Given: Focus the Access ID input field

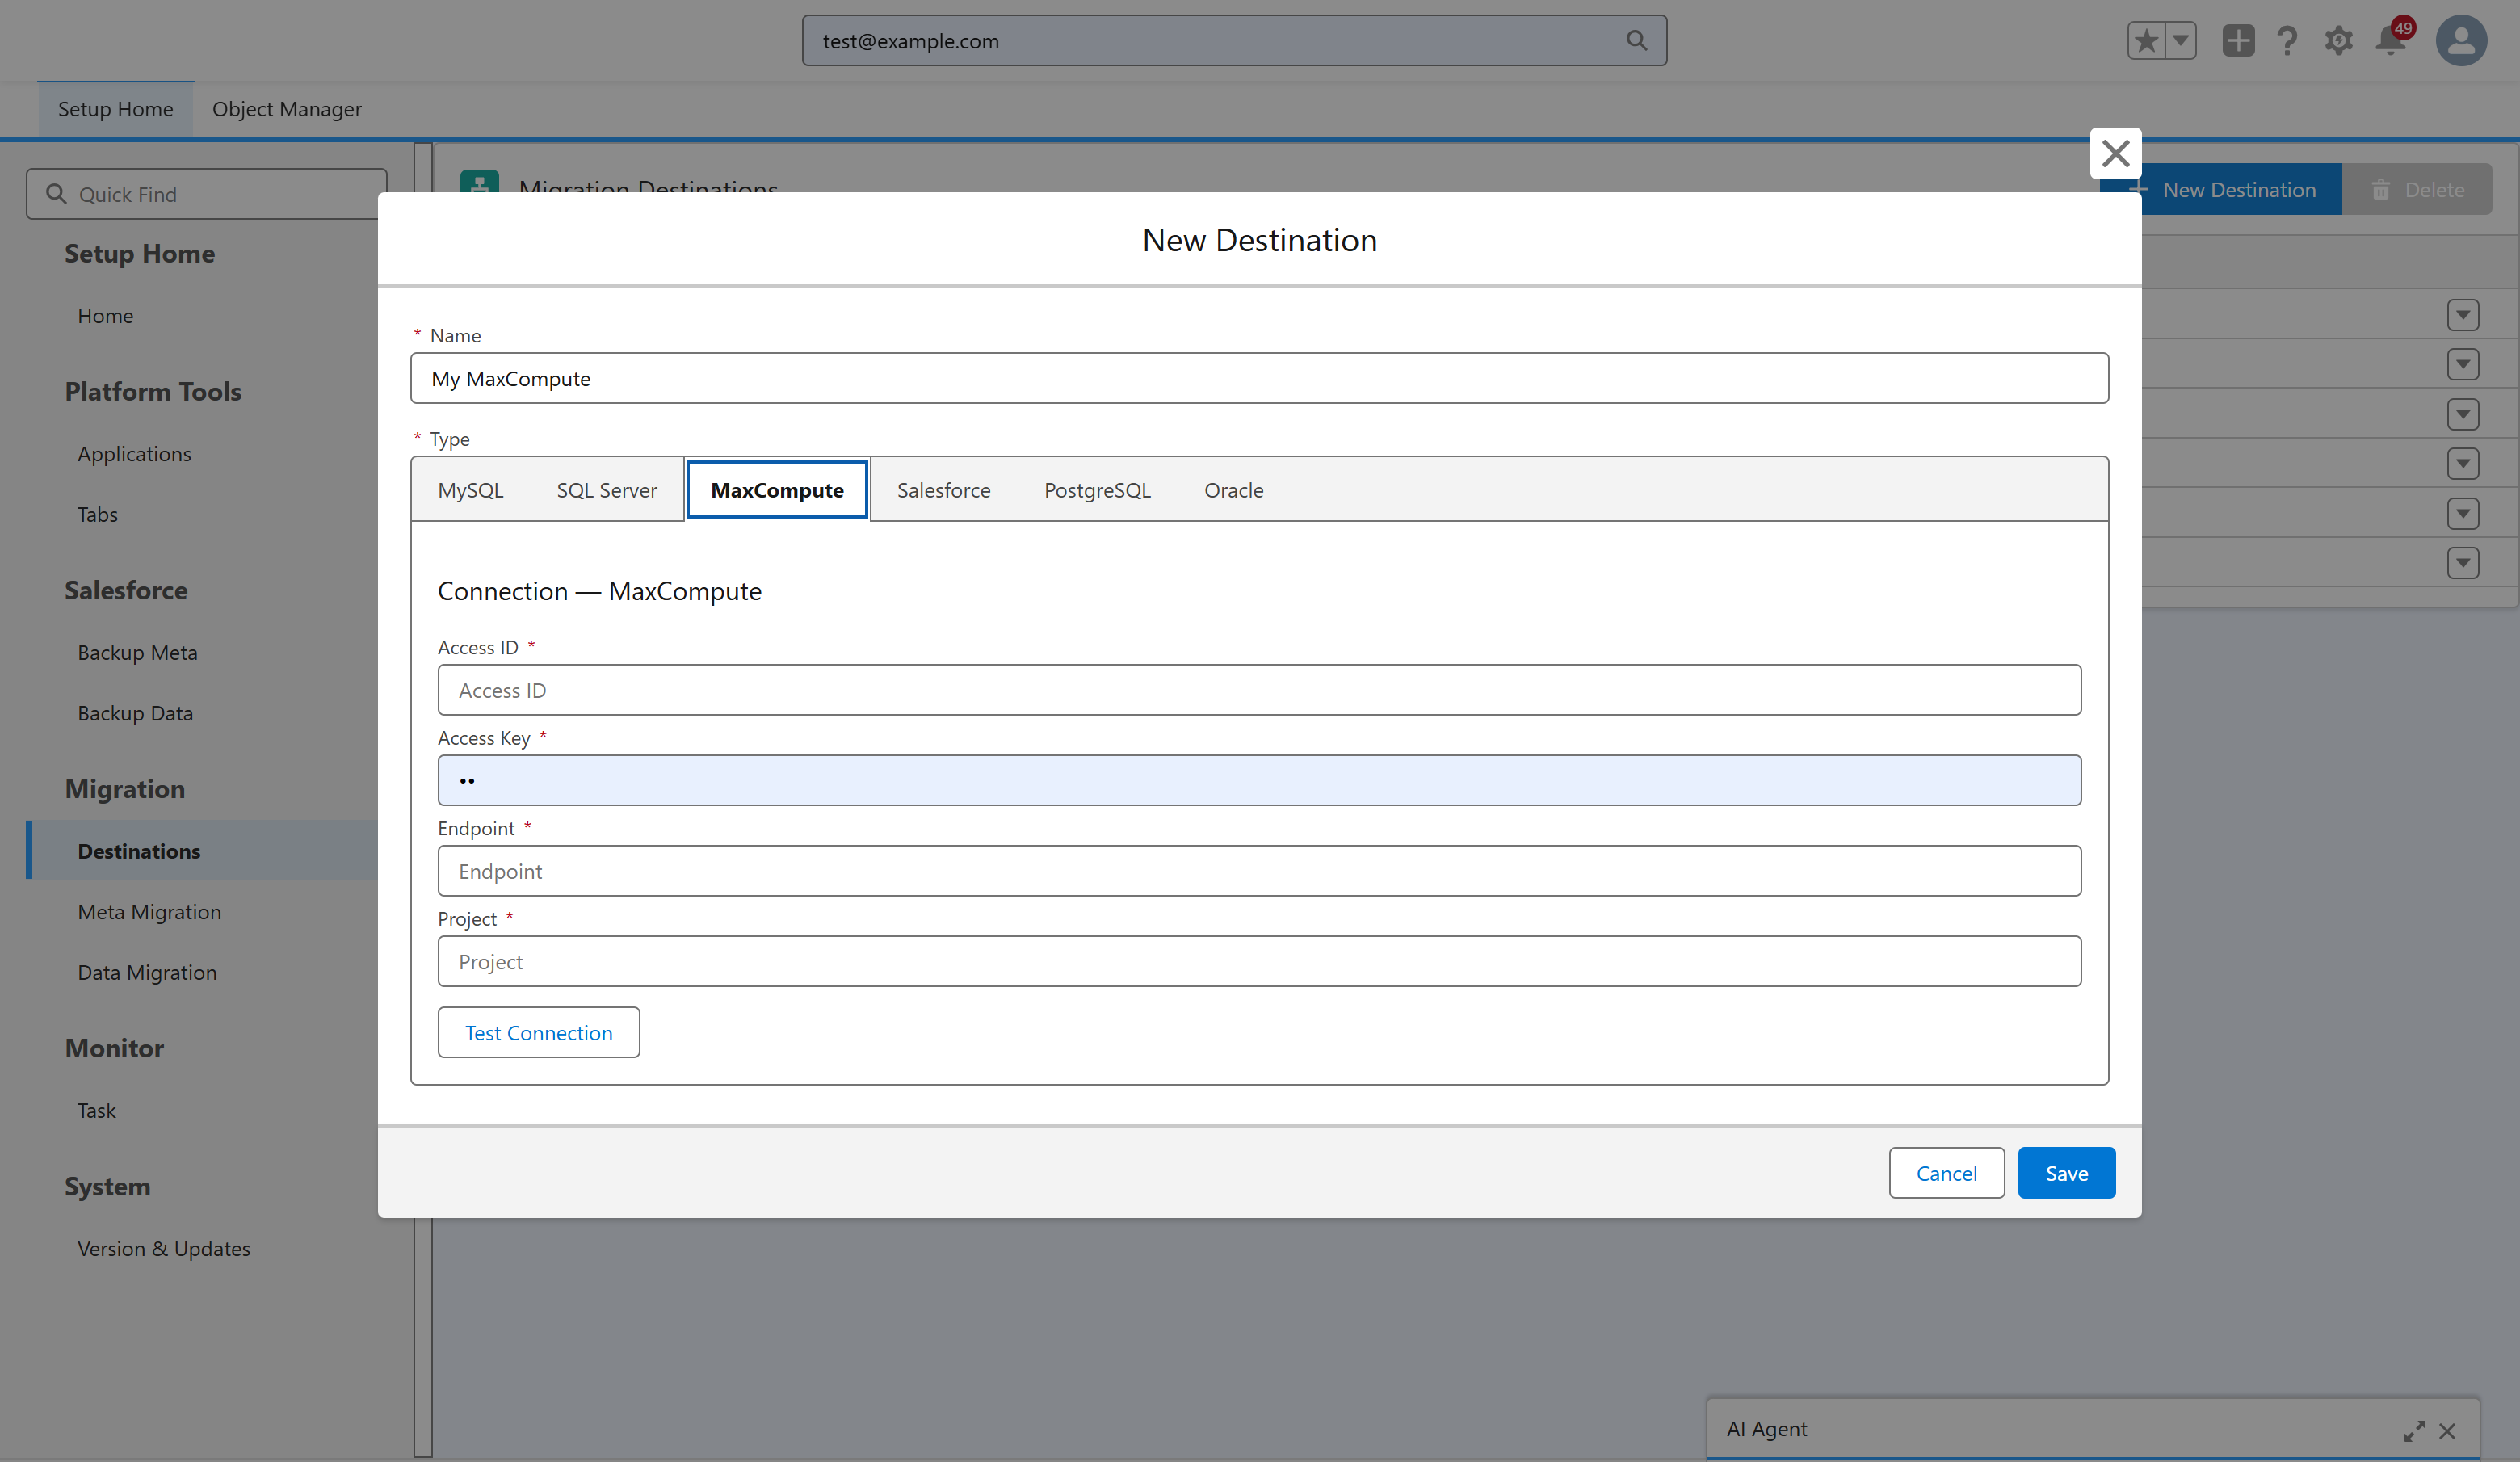Looking at the screenshot, I should pyautogui.click(x=1260, y=690).
